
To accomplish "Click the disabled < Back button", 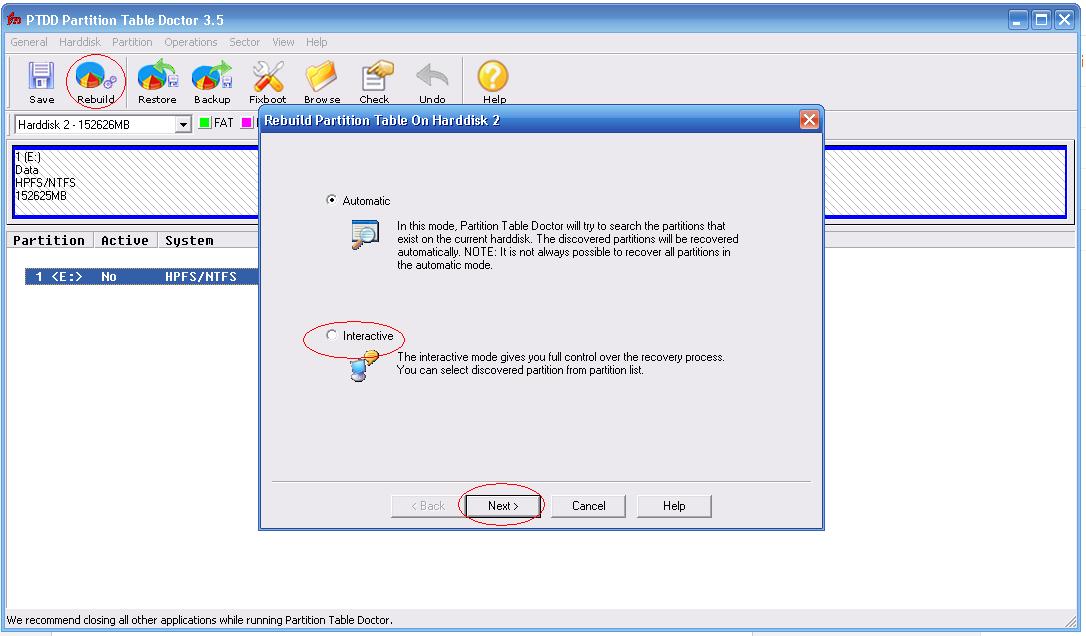I will pyautogui.click(x=428, y=506).
